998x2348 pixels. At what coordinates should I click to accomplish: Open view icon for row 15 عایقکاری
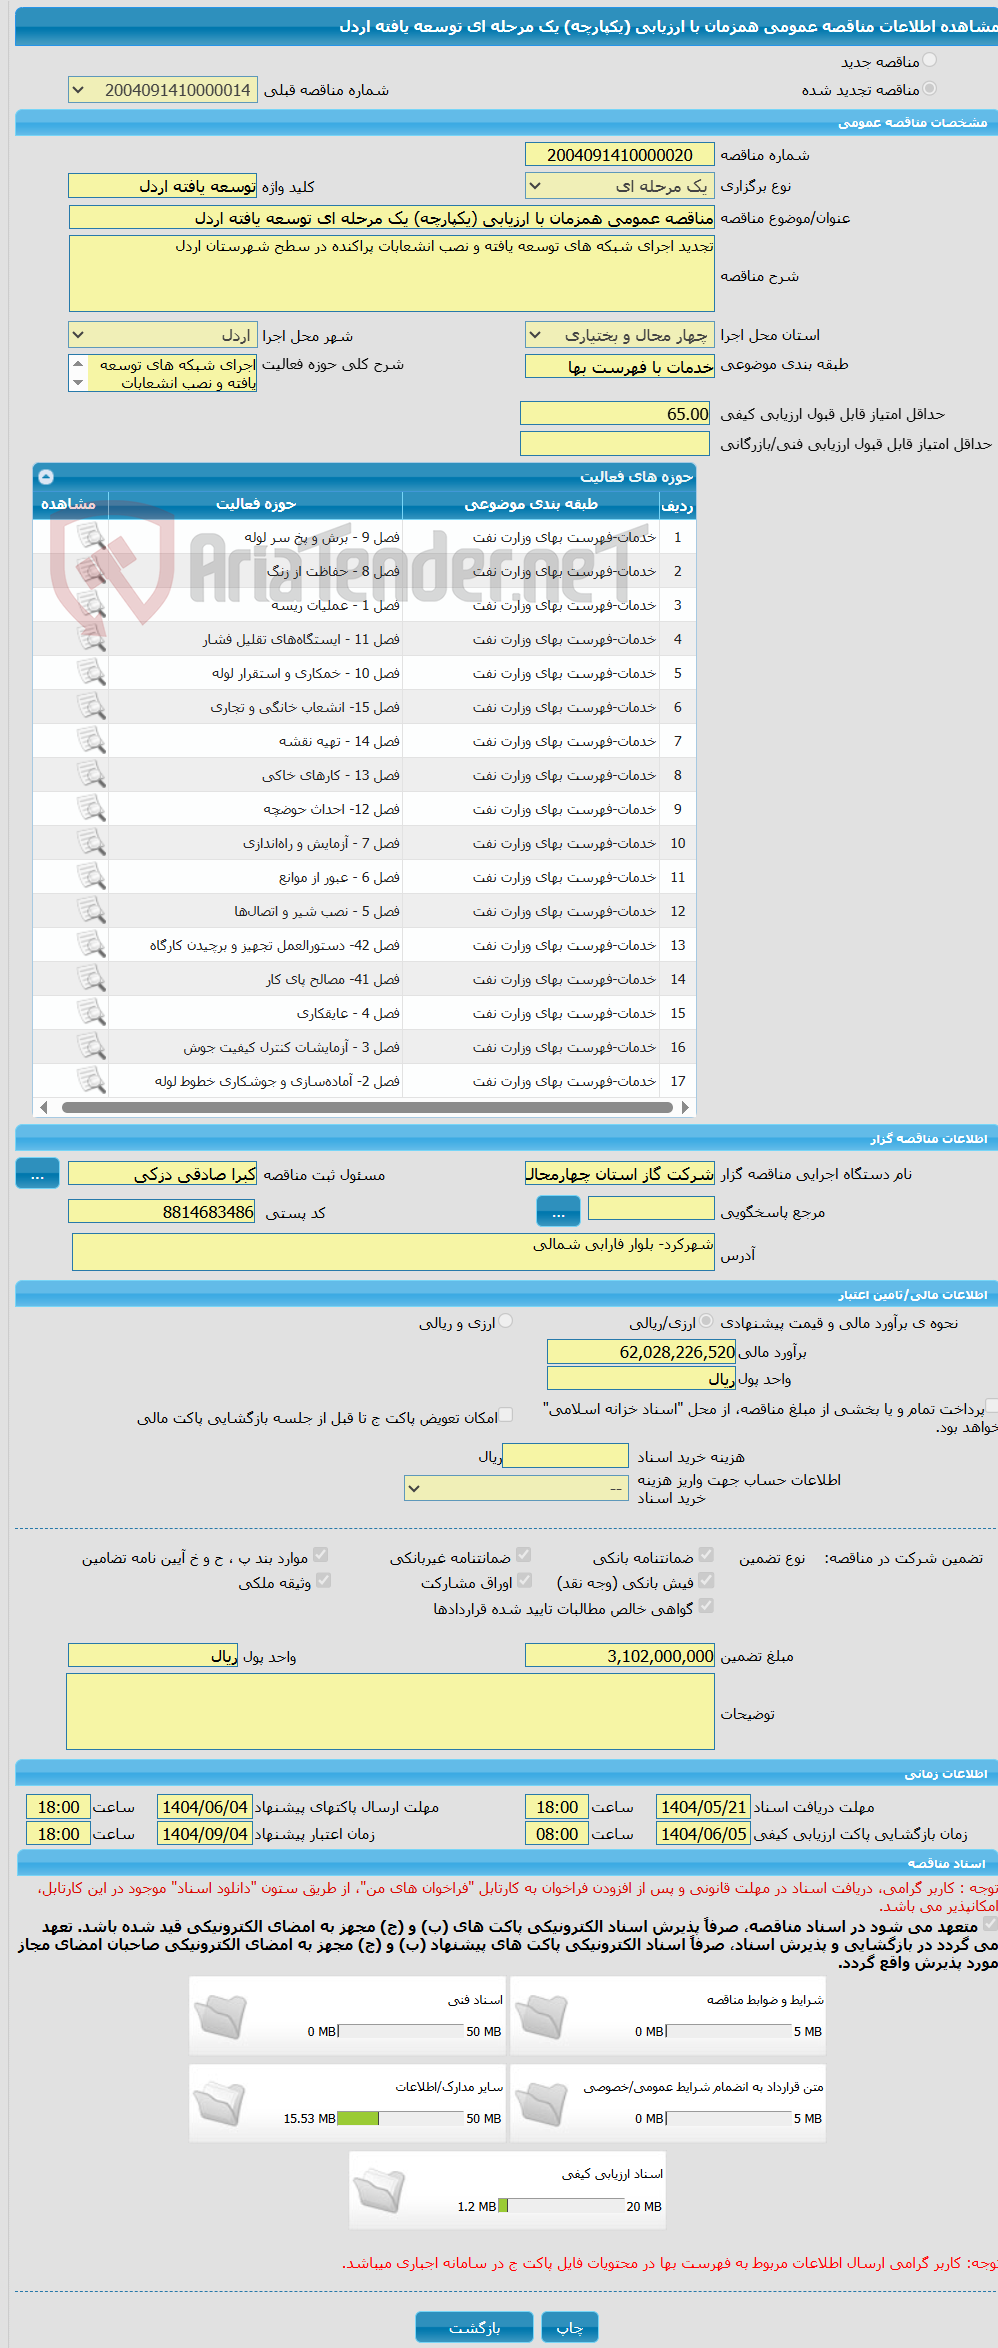point(91,1013)
